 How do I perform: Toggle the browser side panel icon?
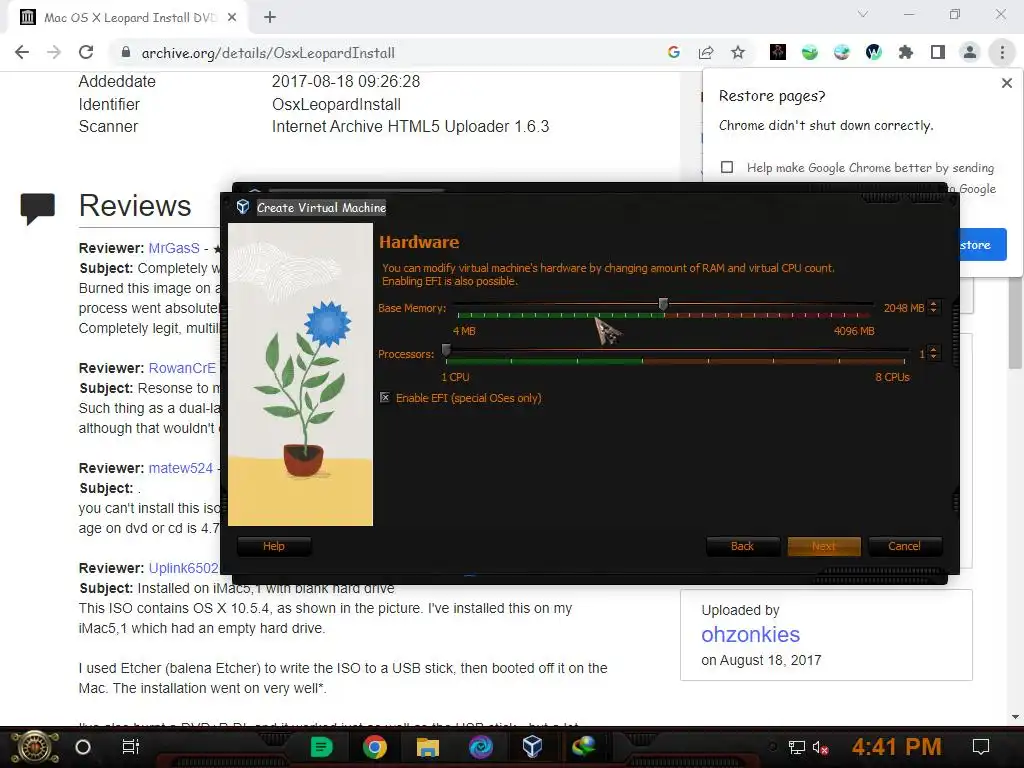[938, 52]
